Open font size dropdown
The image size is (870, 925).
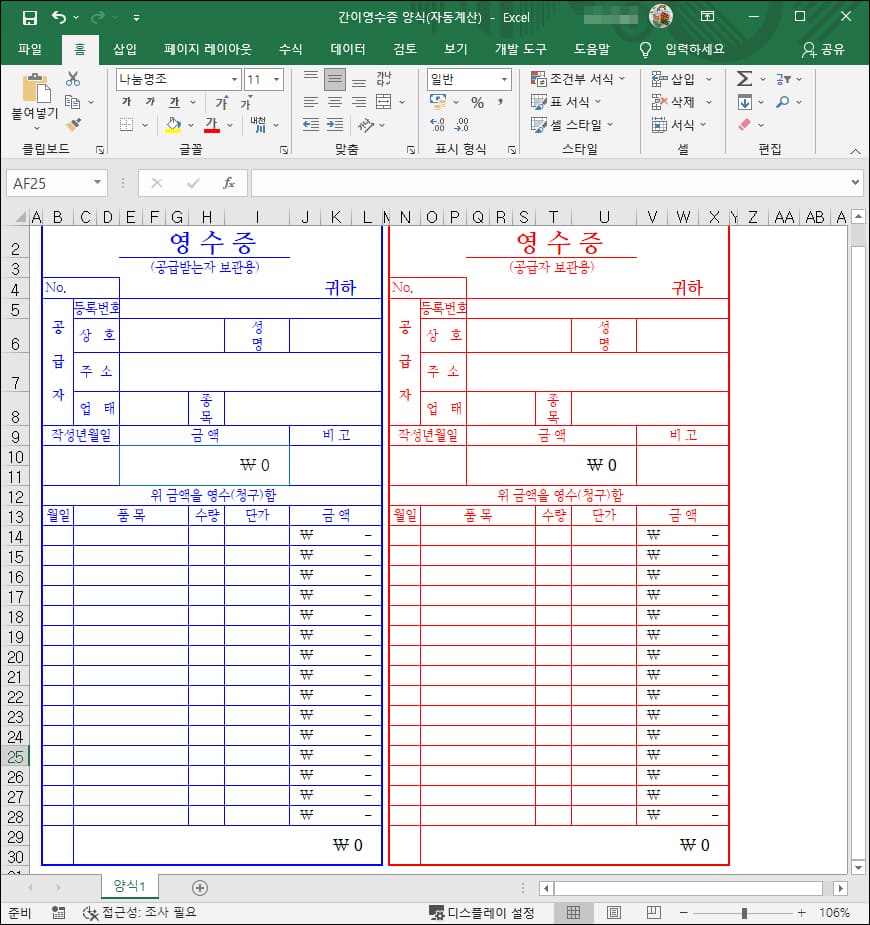276,79
